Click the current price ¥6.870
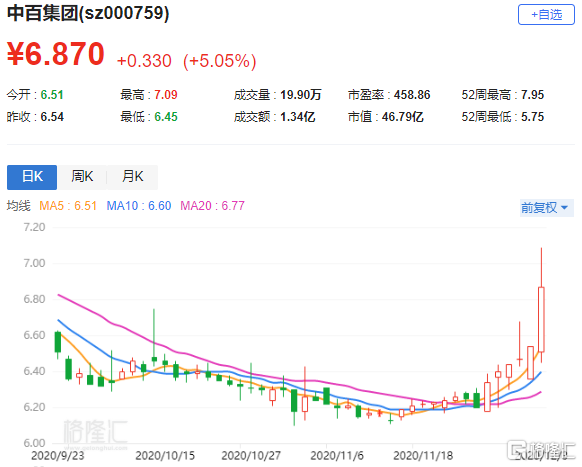582x467 pixels. (x=56, y=54)
